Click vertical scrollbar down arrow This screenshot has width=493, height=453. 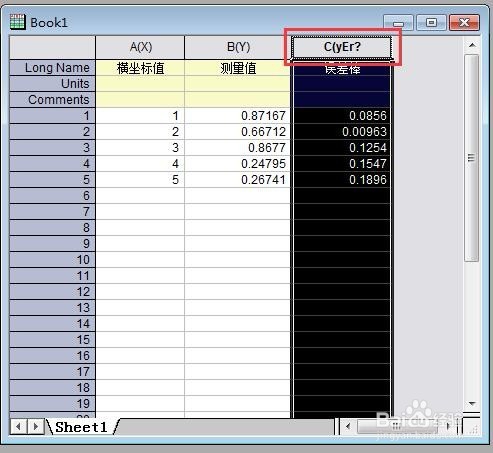tap(472, 404)
